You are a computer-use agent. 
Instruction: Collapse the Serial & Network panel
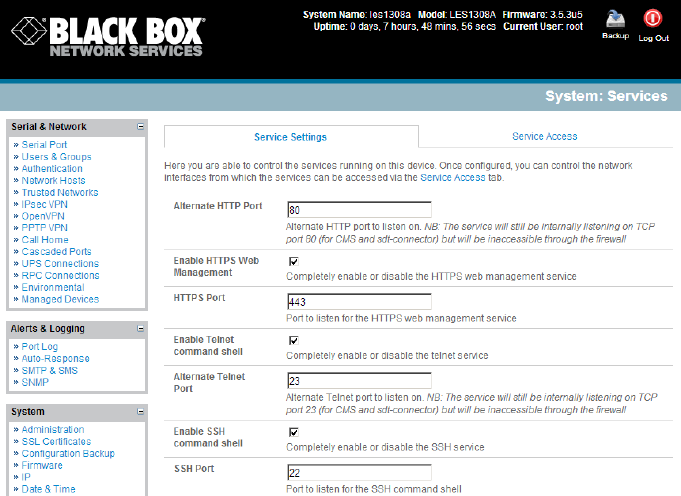click(x=141, y=127)
